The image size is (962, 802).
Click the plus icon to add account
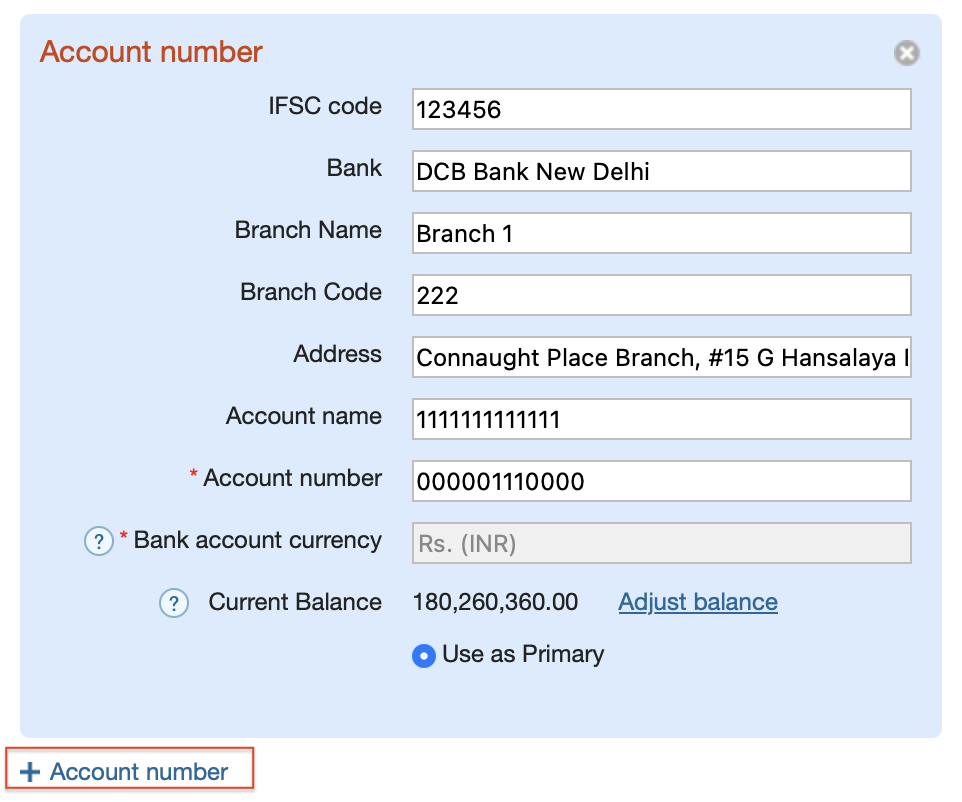click(30, 771)
